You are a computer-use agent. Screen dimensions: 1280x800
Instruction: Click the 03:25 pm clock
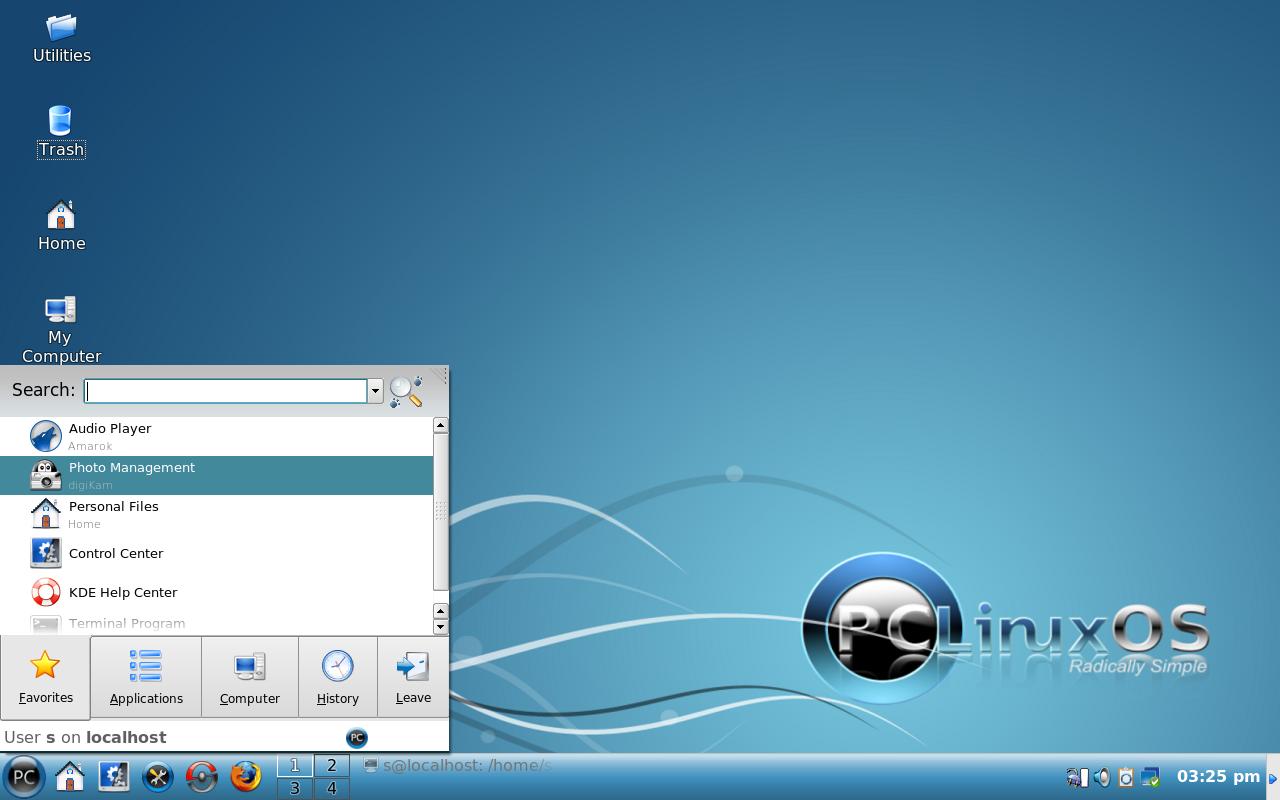tap(1218, 776)
